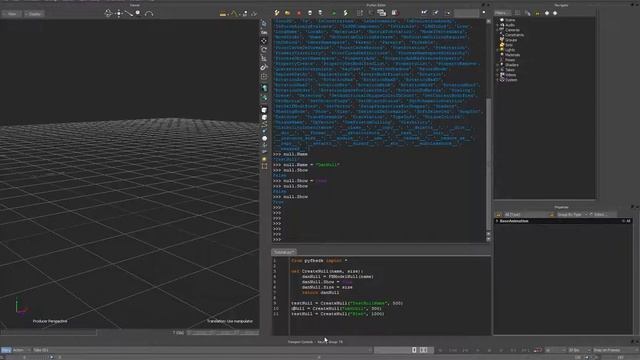The image size is (640, 360).
Task: Switch to the Tutorial.py tab
Action: [x=284, y=252]
